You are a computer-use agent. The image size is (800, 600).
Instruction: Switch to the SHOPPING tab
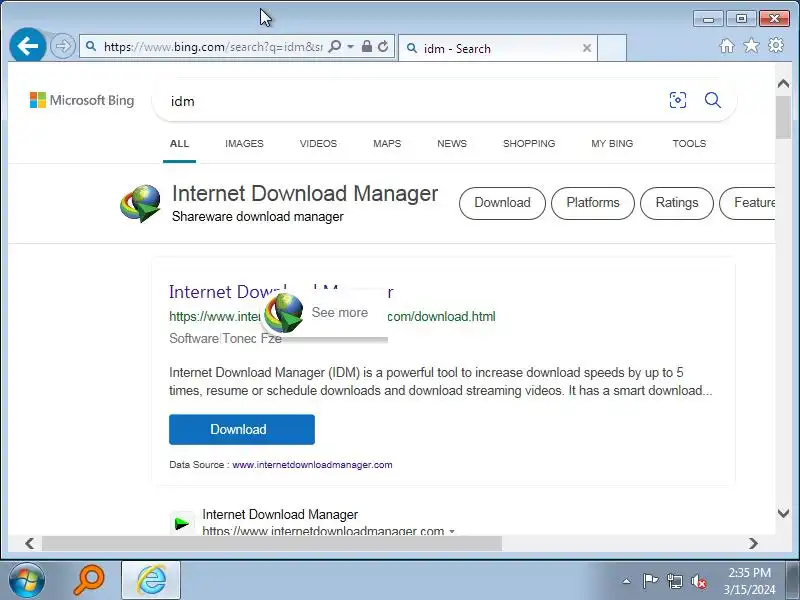[x=529, y=144]
